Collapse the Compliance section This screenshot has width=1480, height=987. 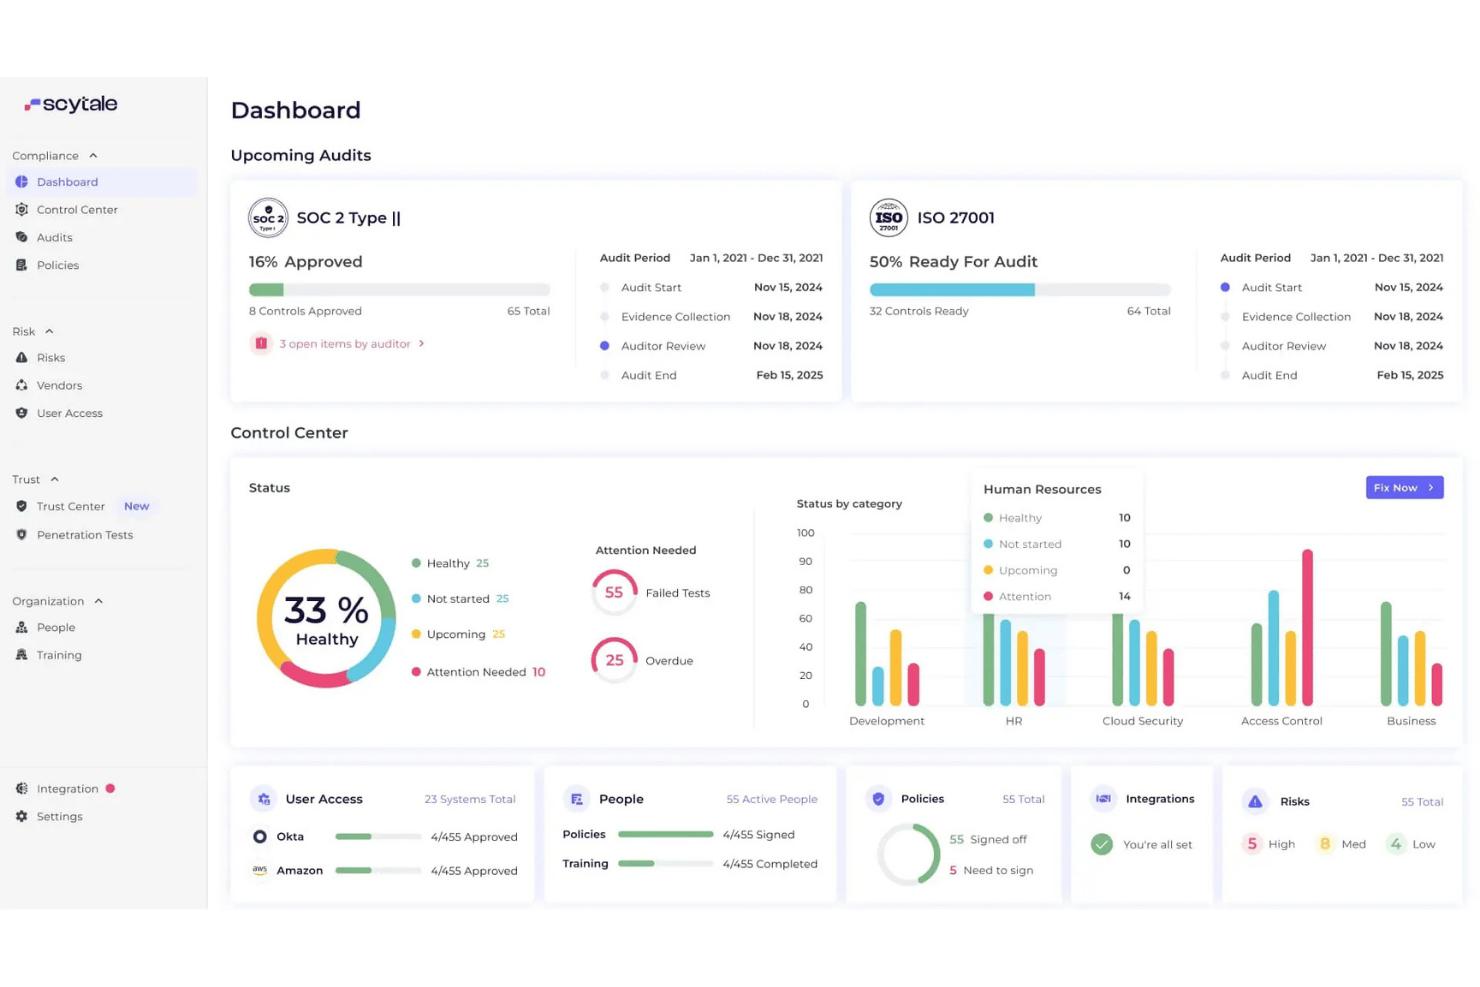[93, 156]
